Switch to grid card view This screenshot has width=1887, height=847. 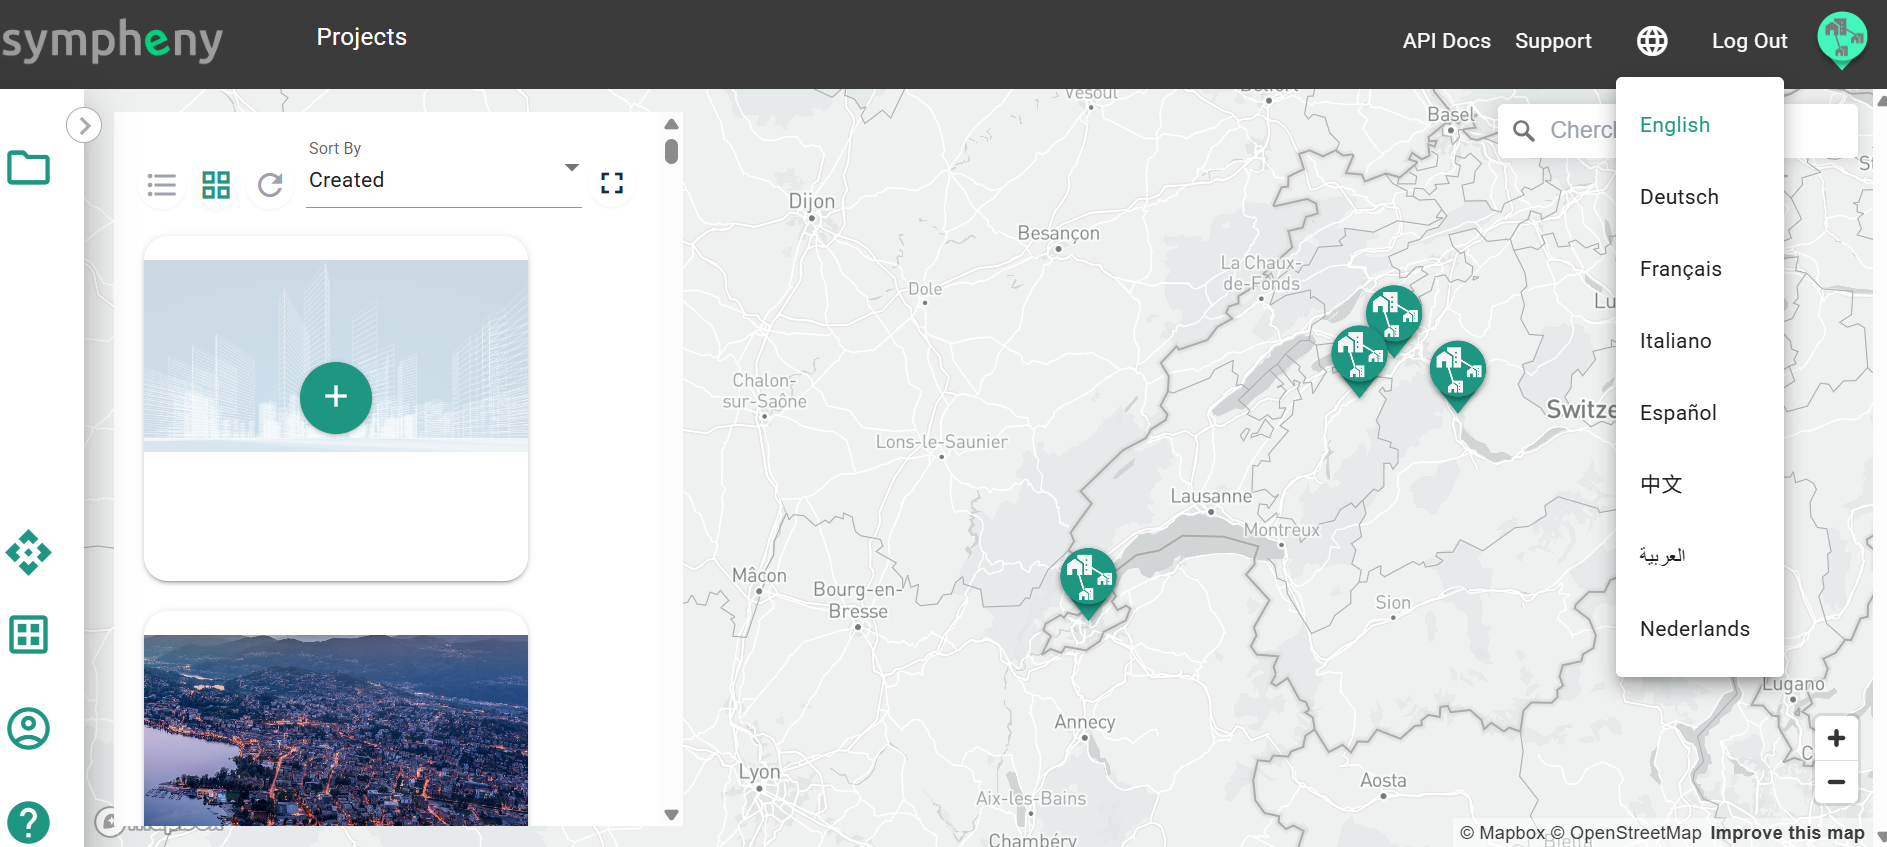click(216, 185)
